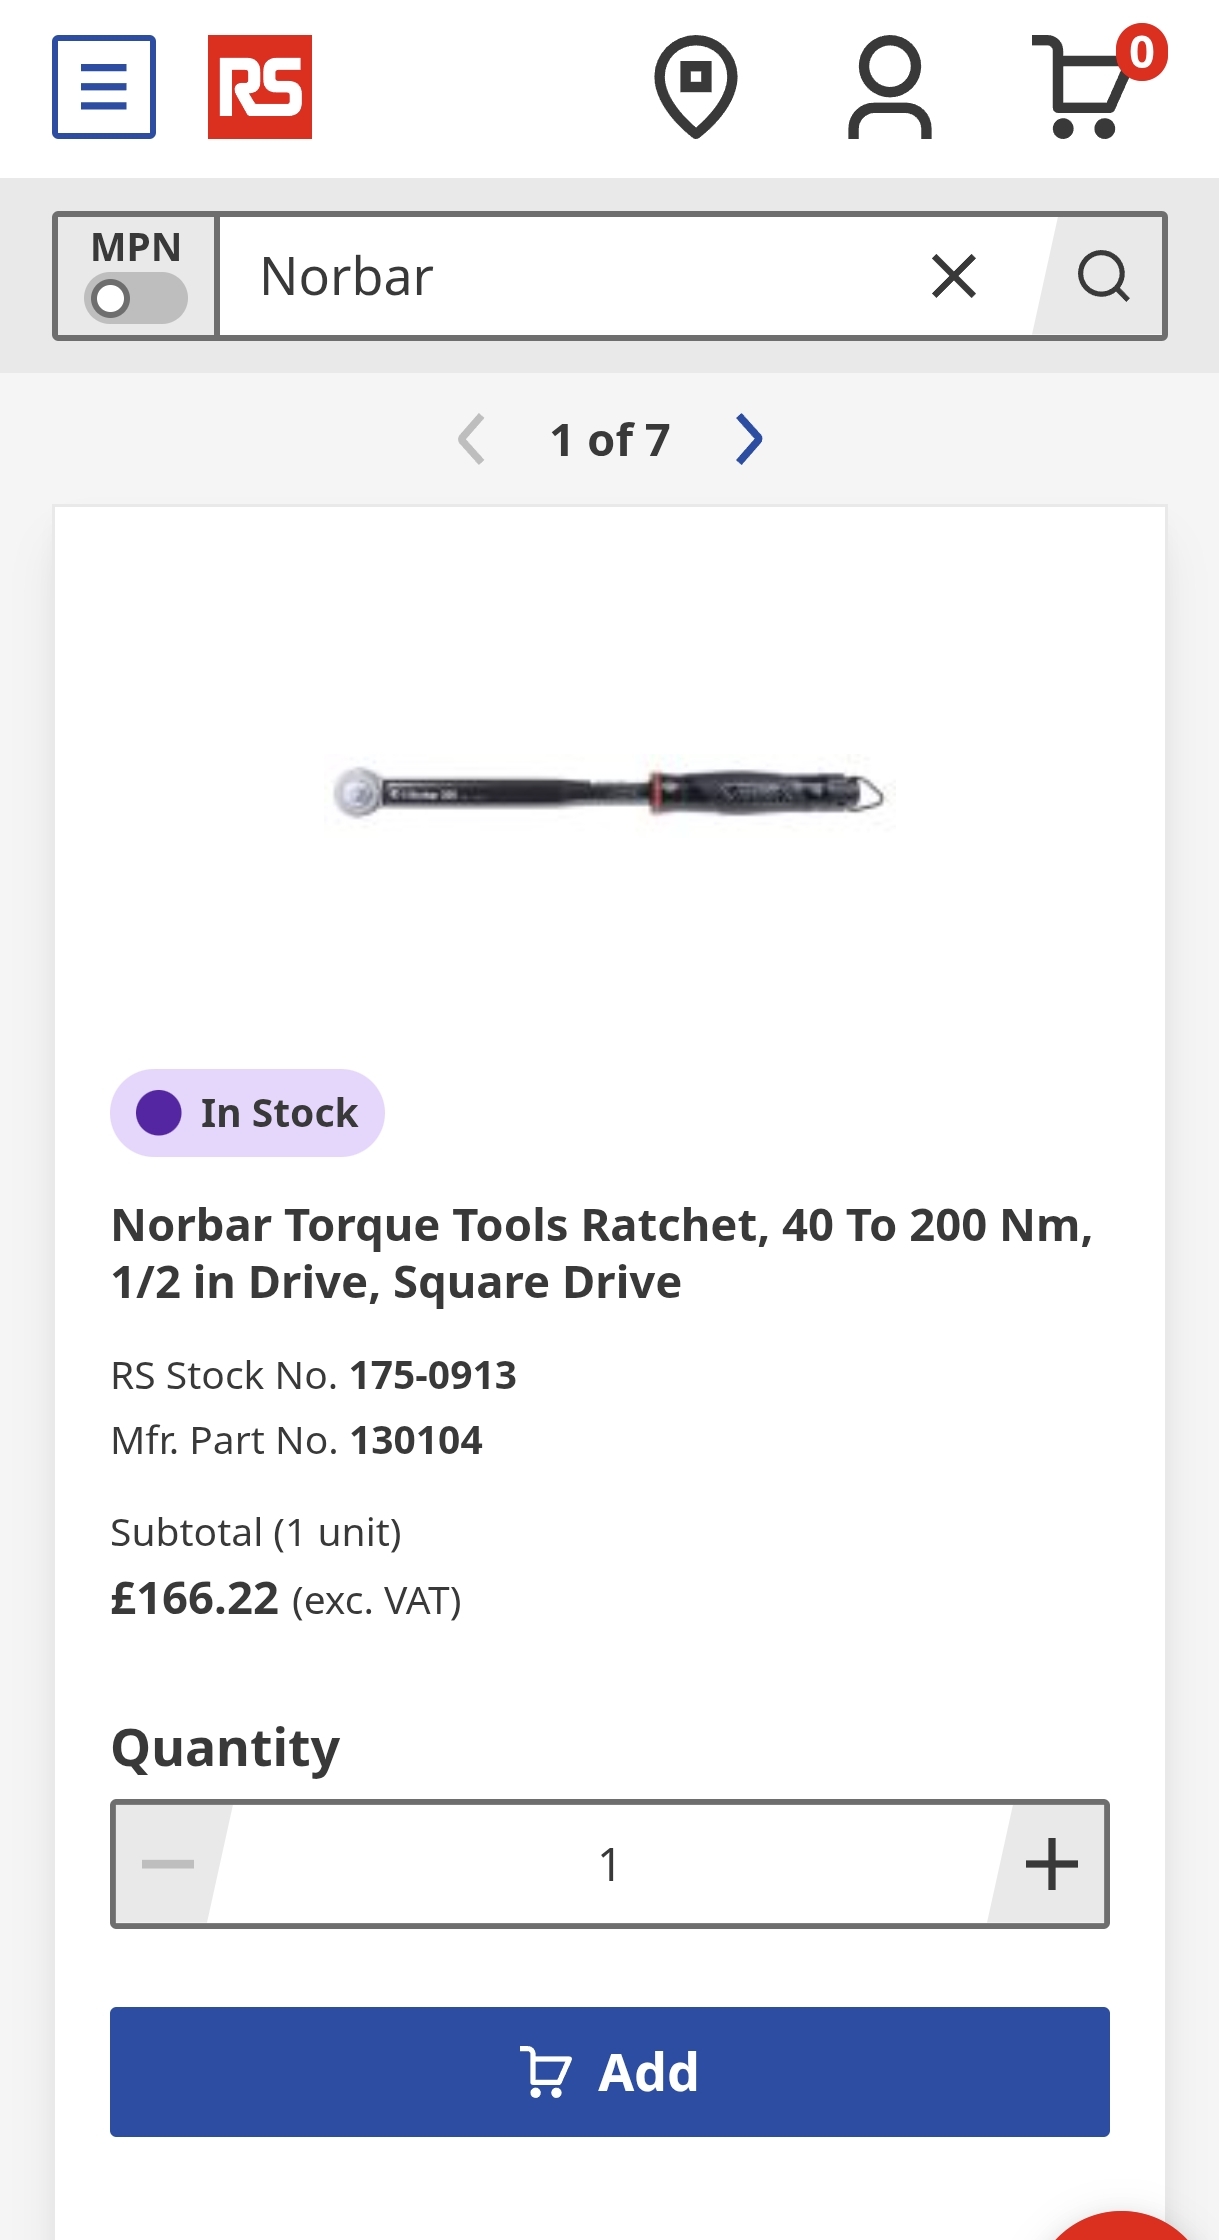Click the RS Stock No. 175-0913
This screenshot has width=1219, height=2240.
(432, 1376)
